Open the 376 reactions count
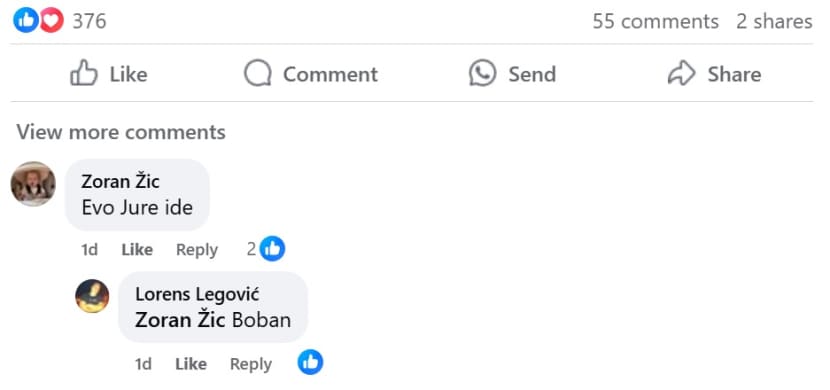This screenshot has width=830, height=390. [89, 21]
